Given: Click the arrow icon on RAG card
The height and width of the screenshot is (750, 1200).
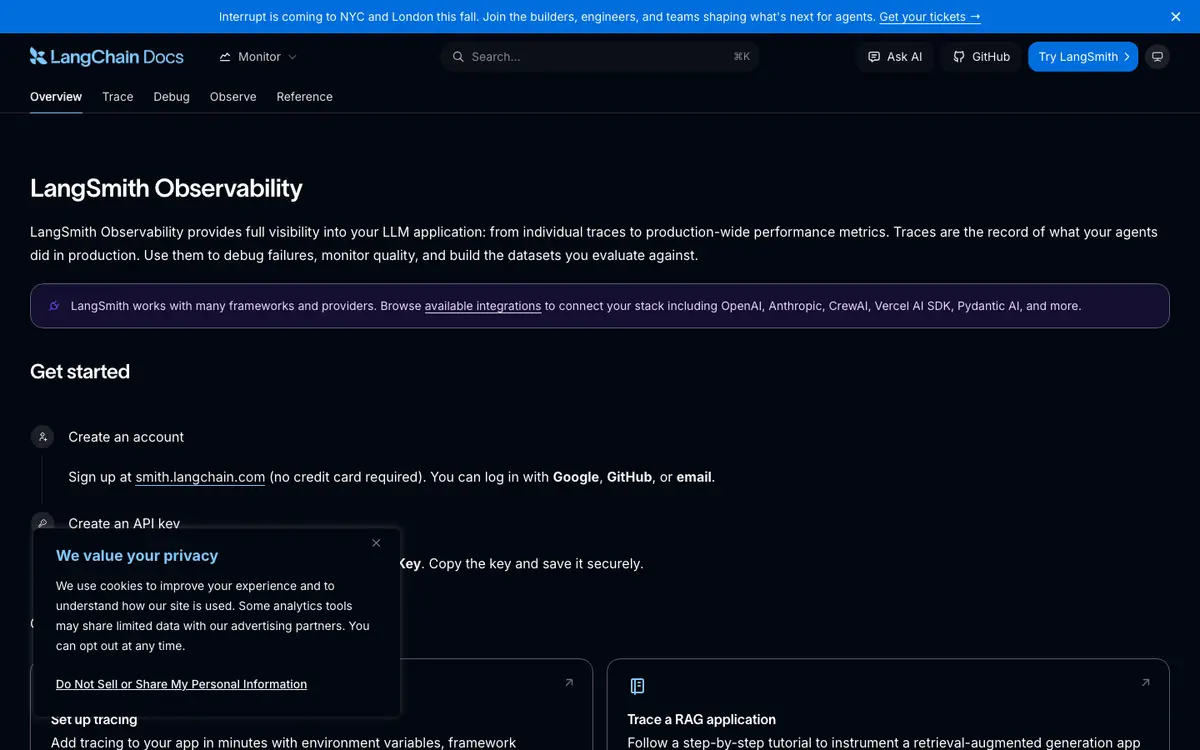Looking at the screenshot, I should coord(1146,683).
